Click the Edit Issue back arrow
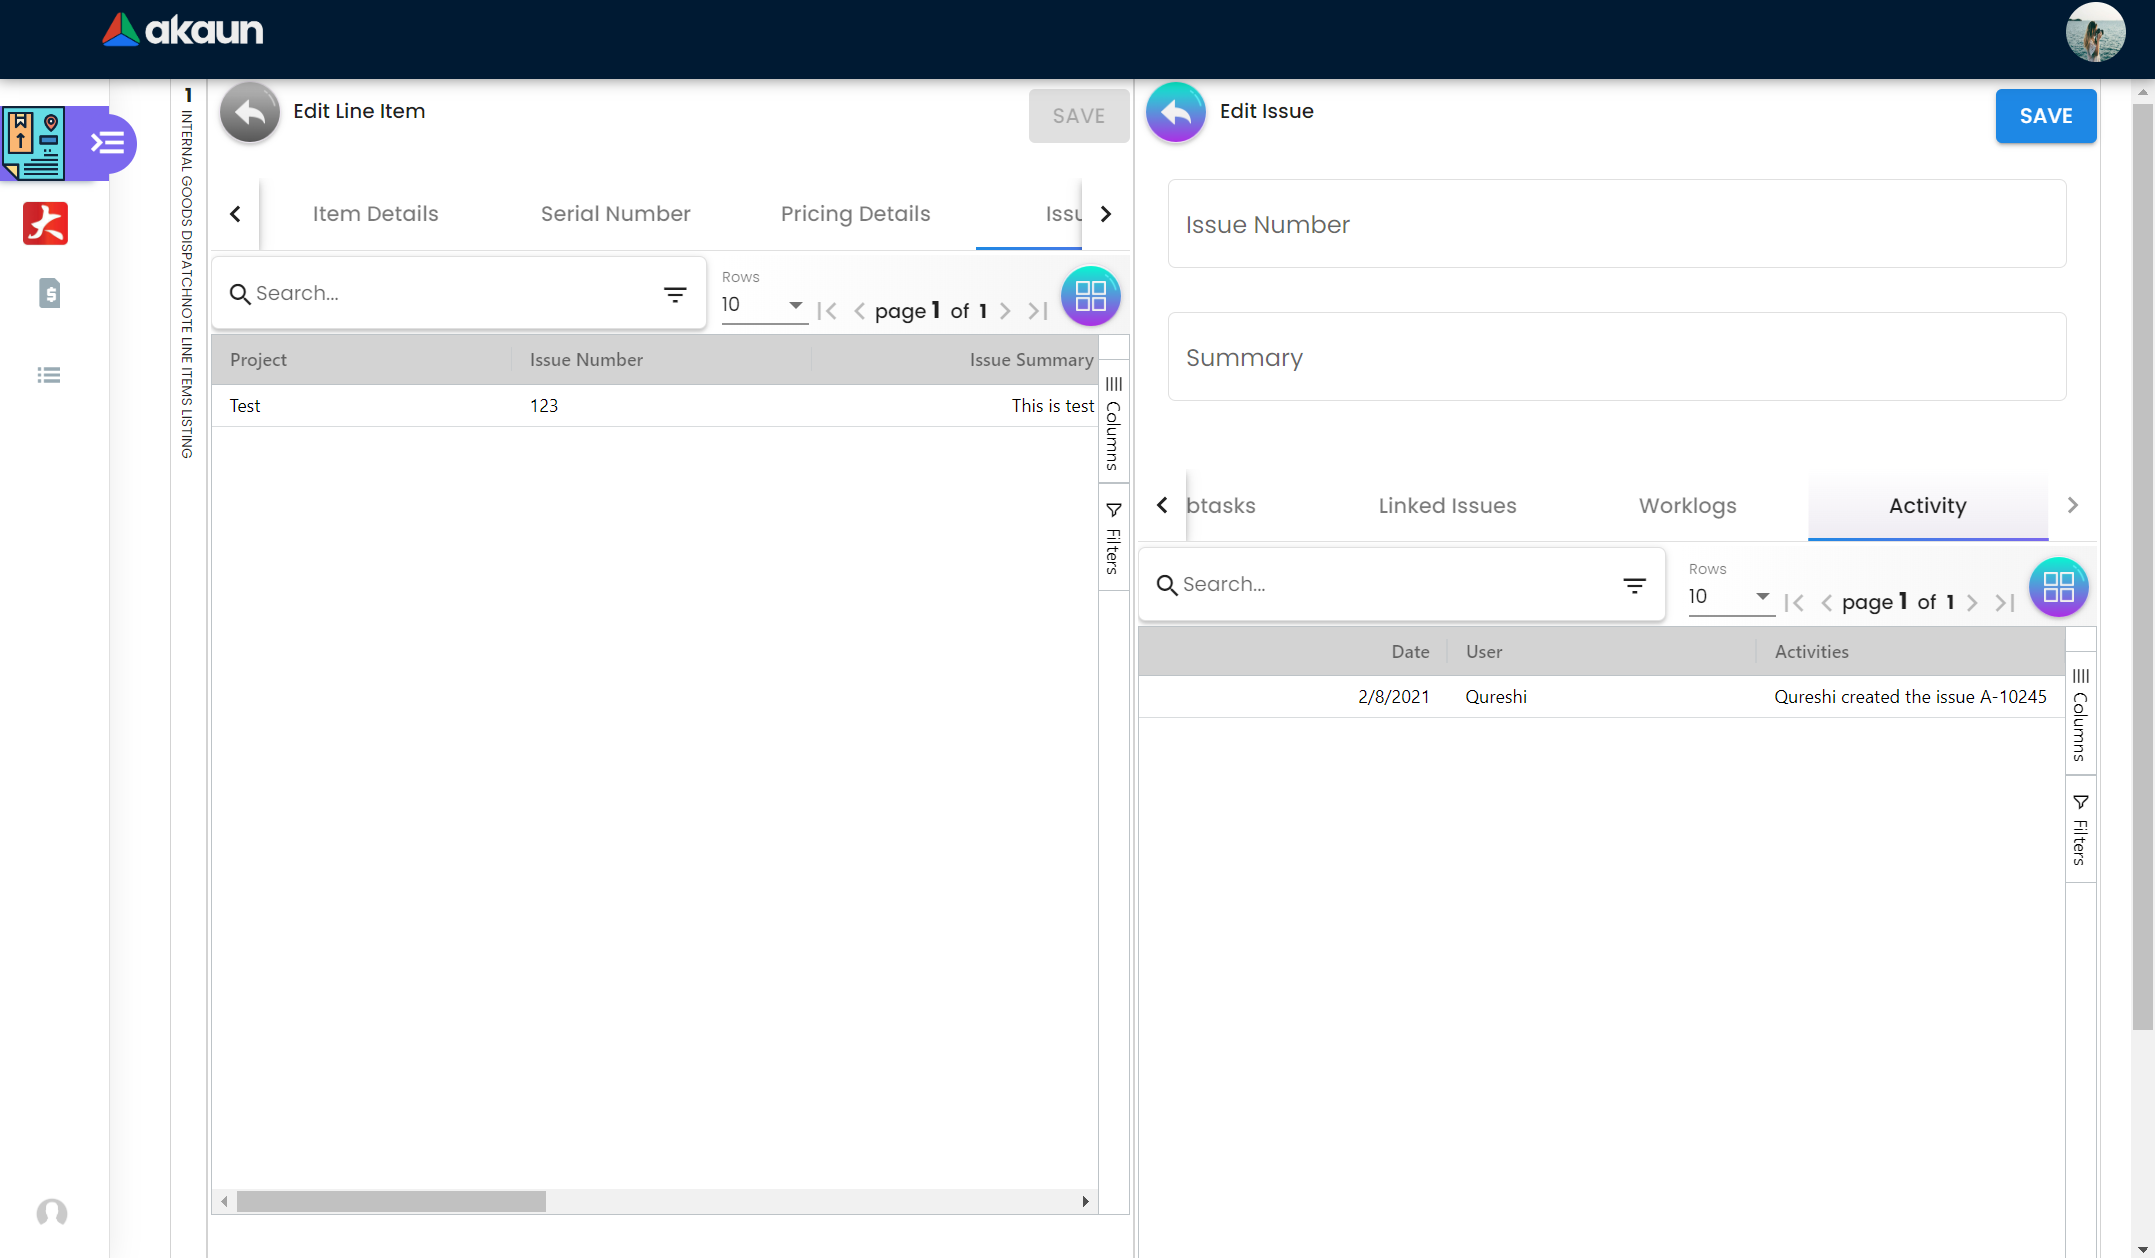2155x1258 pixels. 1175,113
